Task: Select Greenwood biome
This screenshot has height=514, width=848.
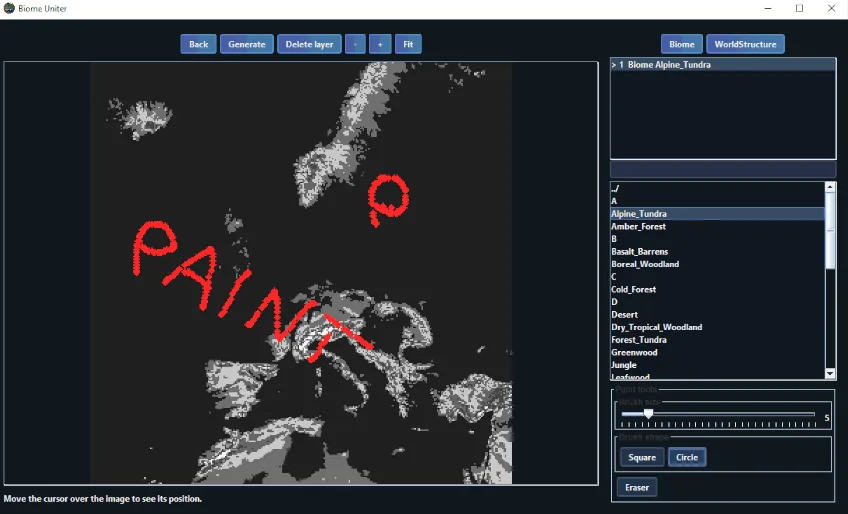Action: (x=717, y=352)
